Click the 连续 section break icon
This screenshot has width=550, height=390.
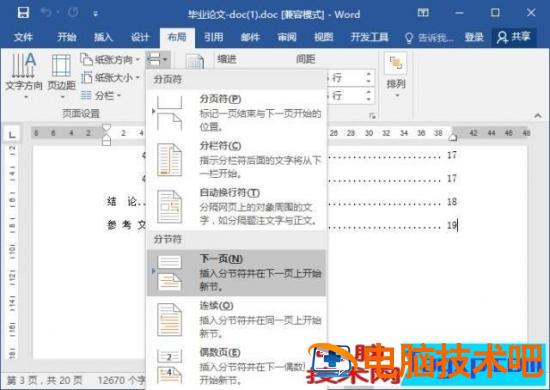(x=169, y=320)
